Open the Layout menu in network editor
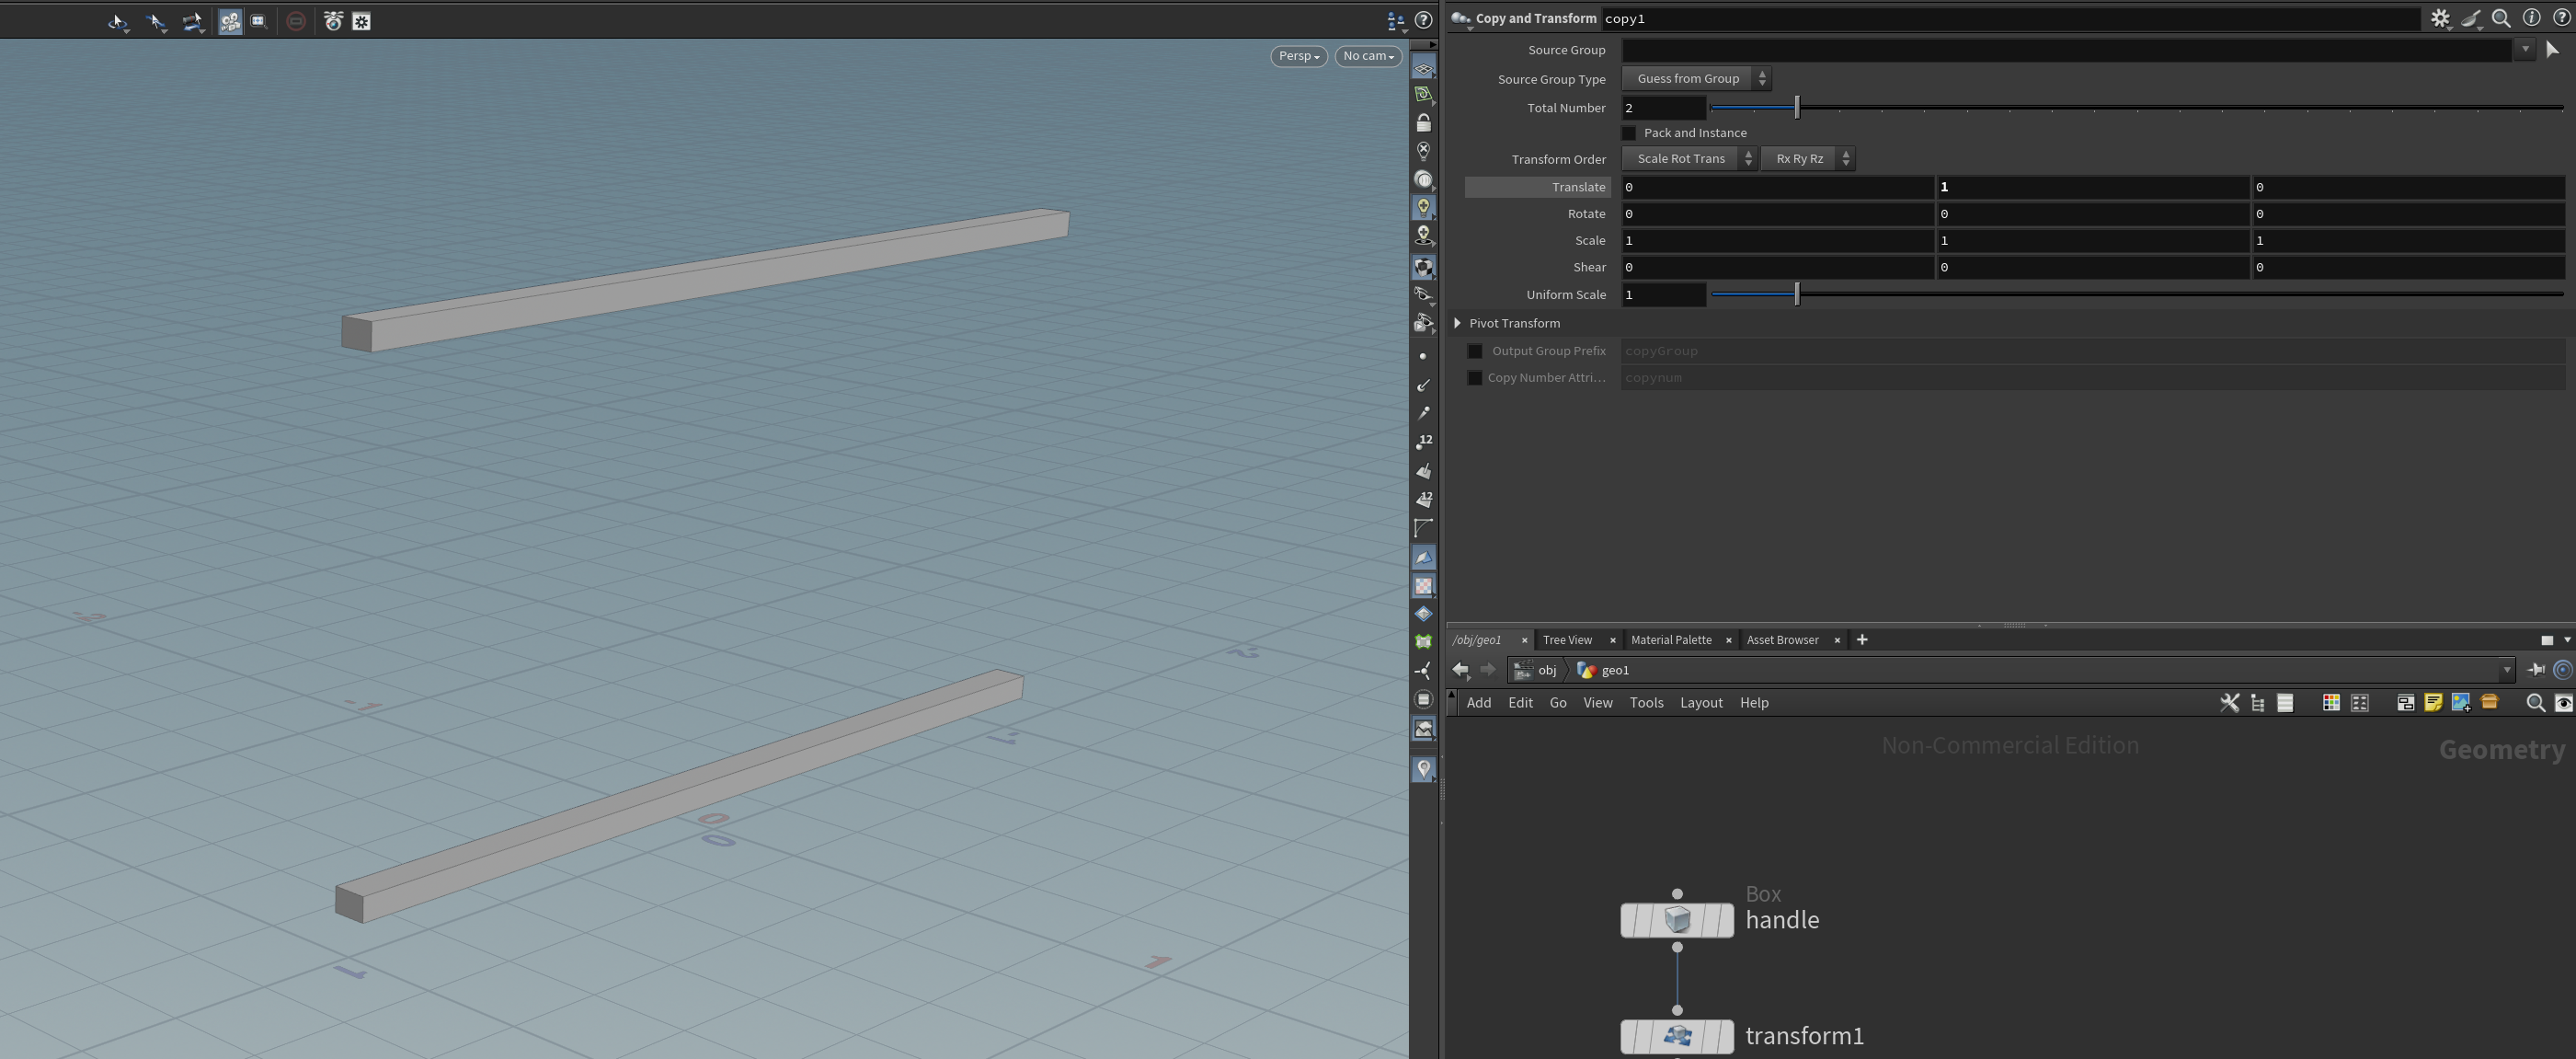2576x1059 pixels. coord(1700,703)
